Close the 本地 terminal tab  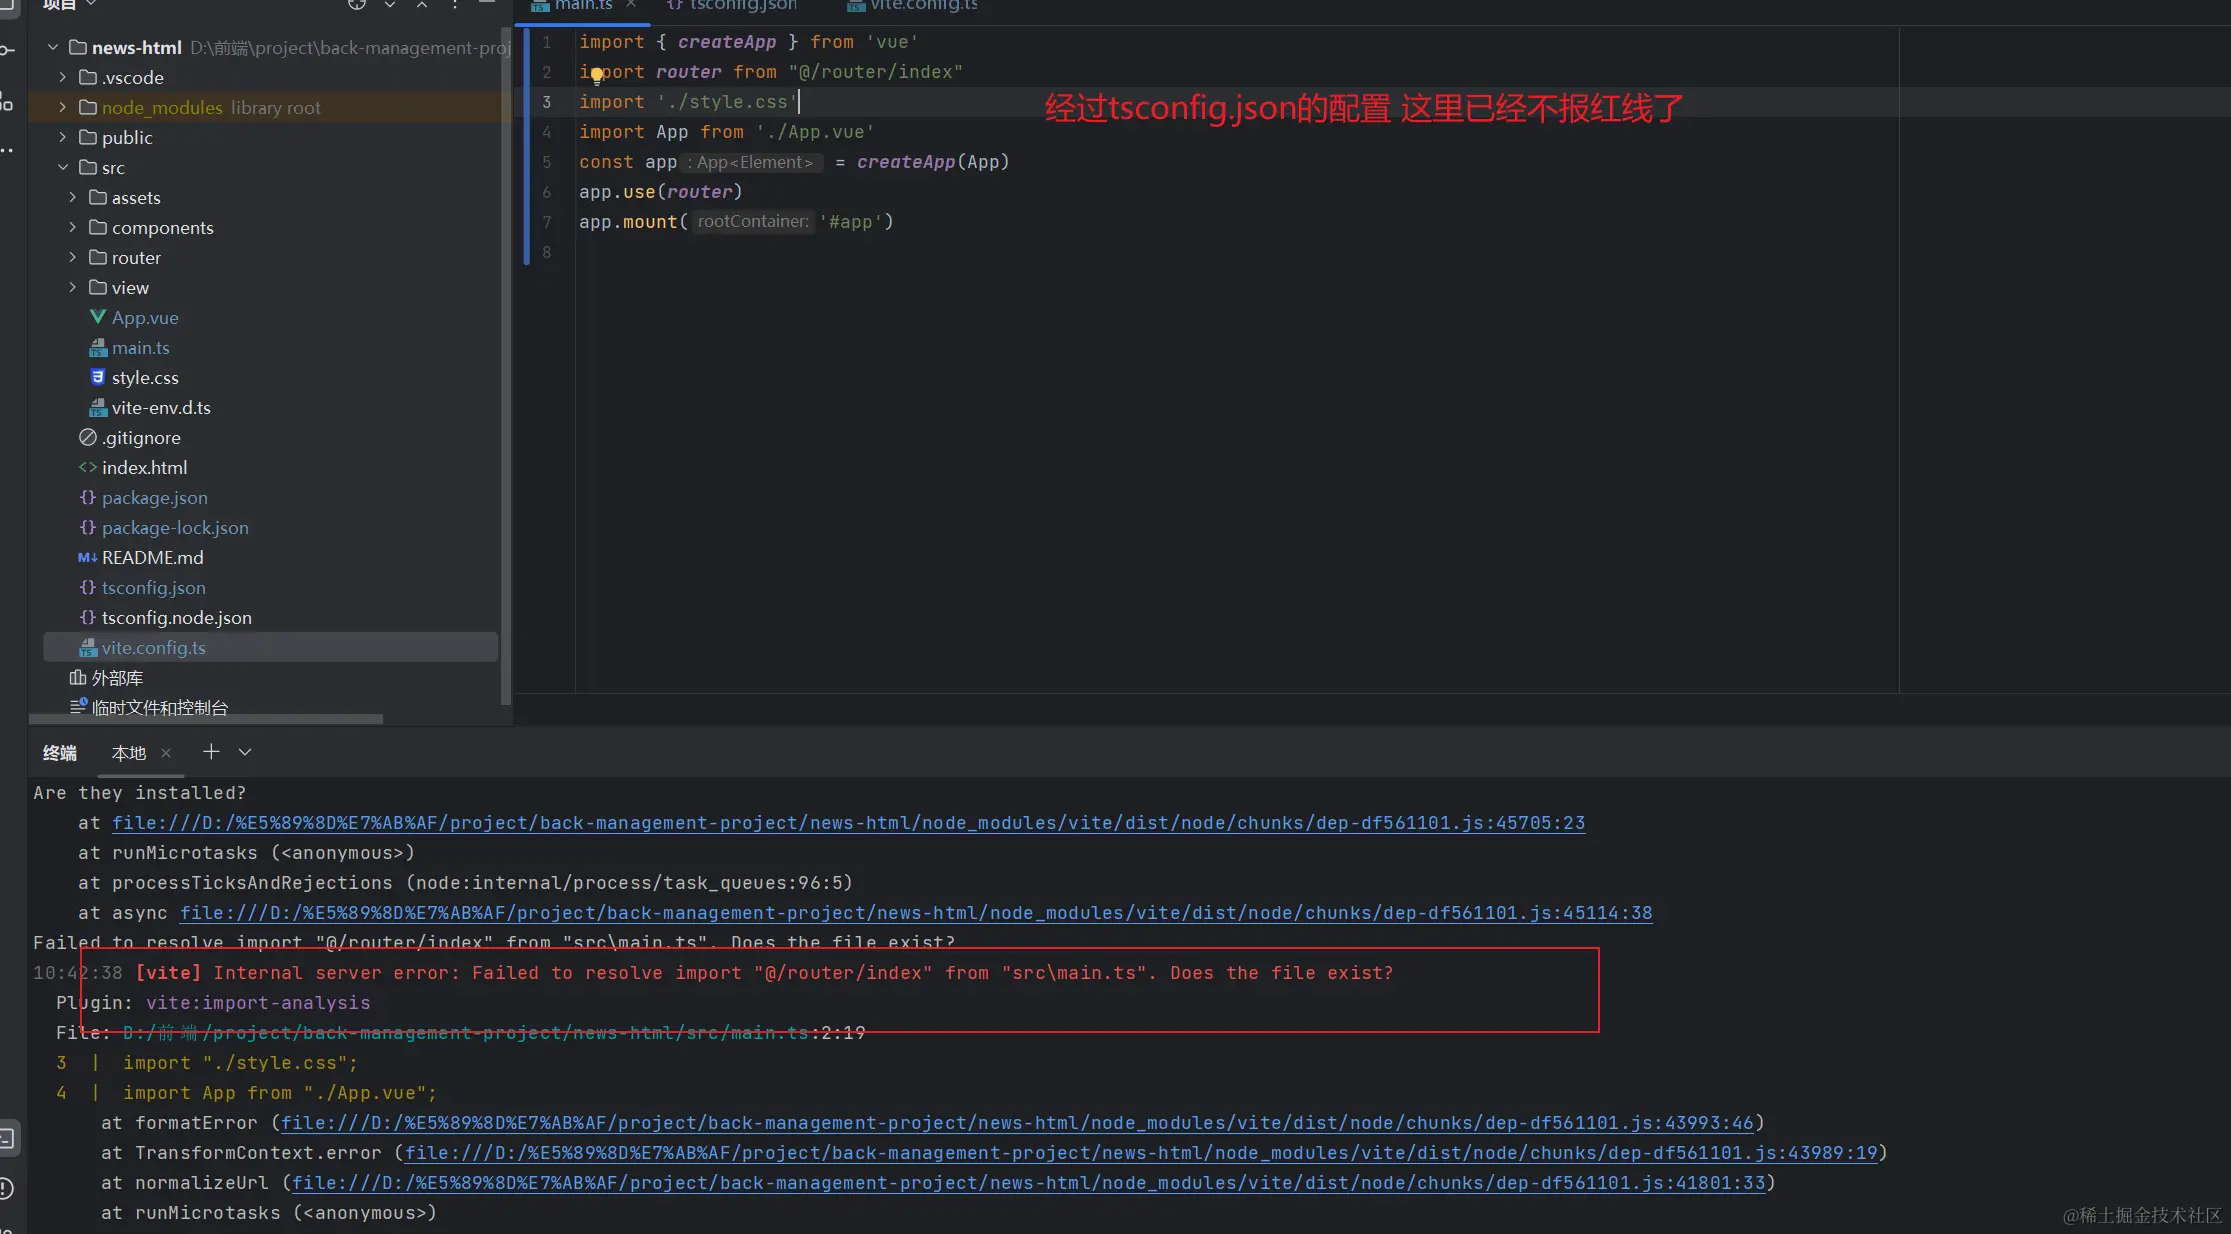[x=166, y=753]
